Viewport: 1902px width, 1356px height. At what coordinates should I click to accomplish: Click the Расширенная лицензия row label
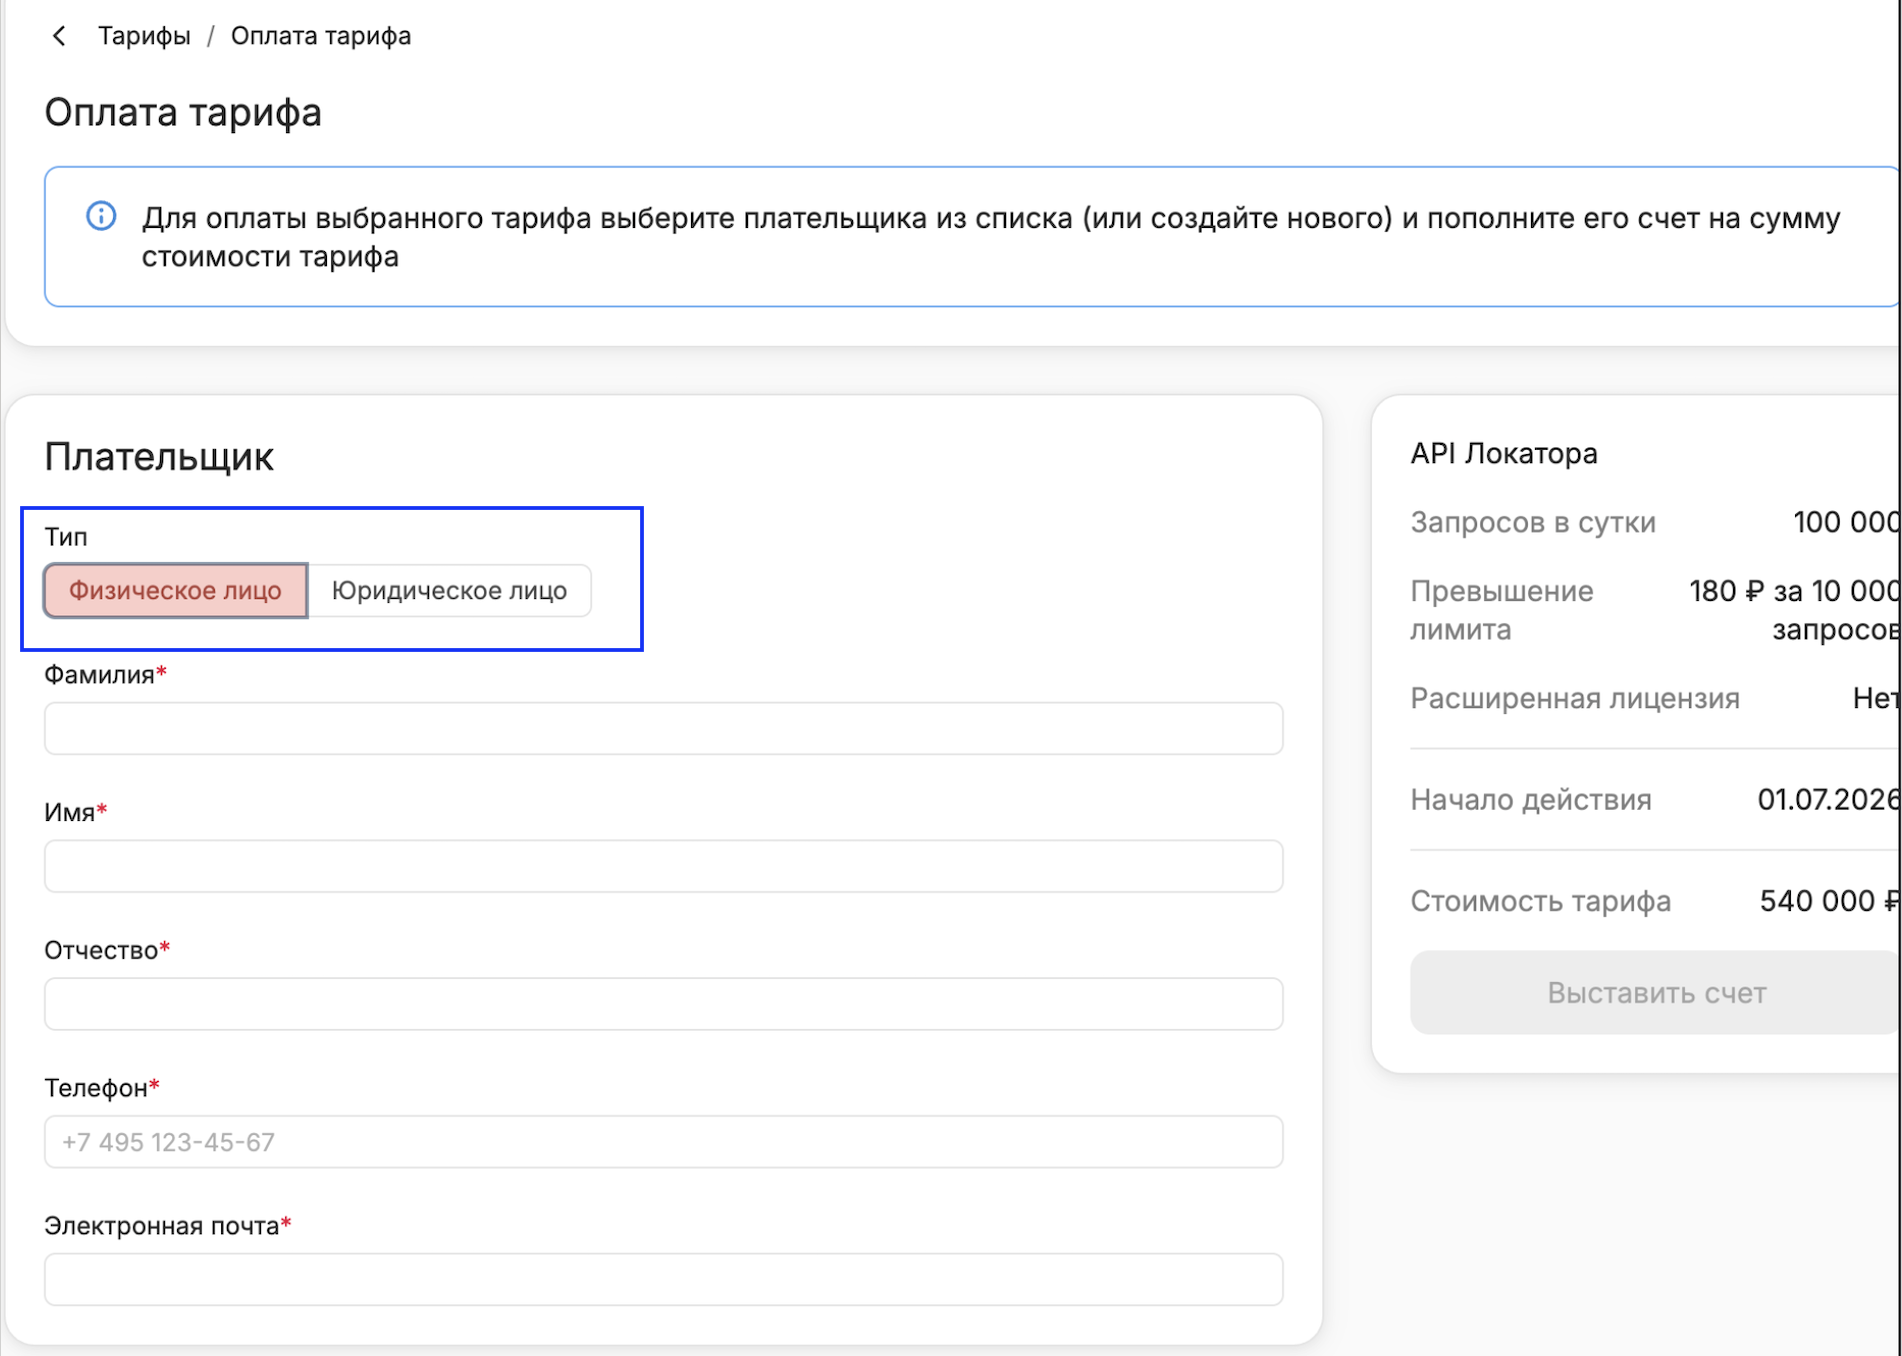1575,698
